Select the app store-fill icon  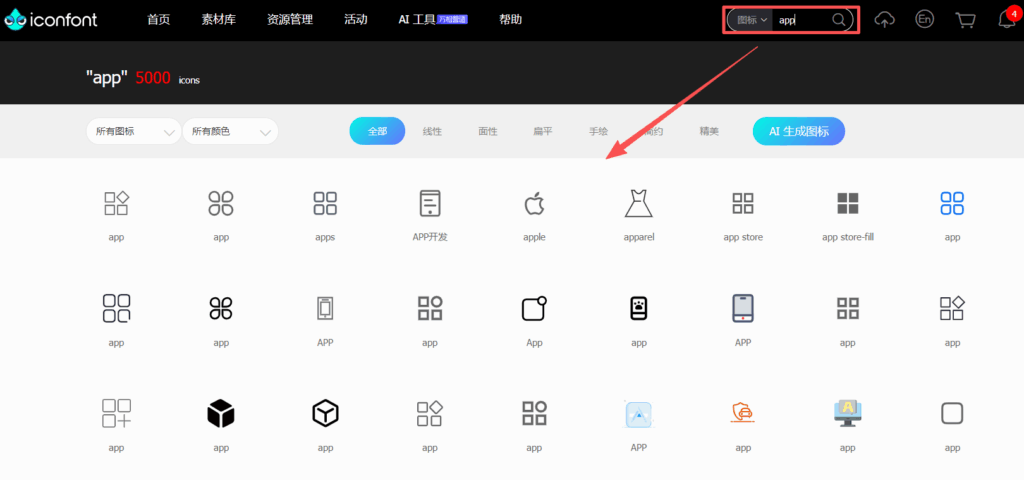tap(848, 203)
